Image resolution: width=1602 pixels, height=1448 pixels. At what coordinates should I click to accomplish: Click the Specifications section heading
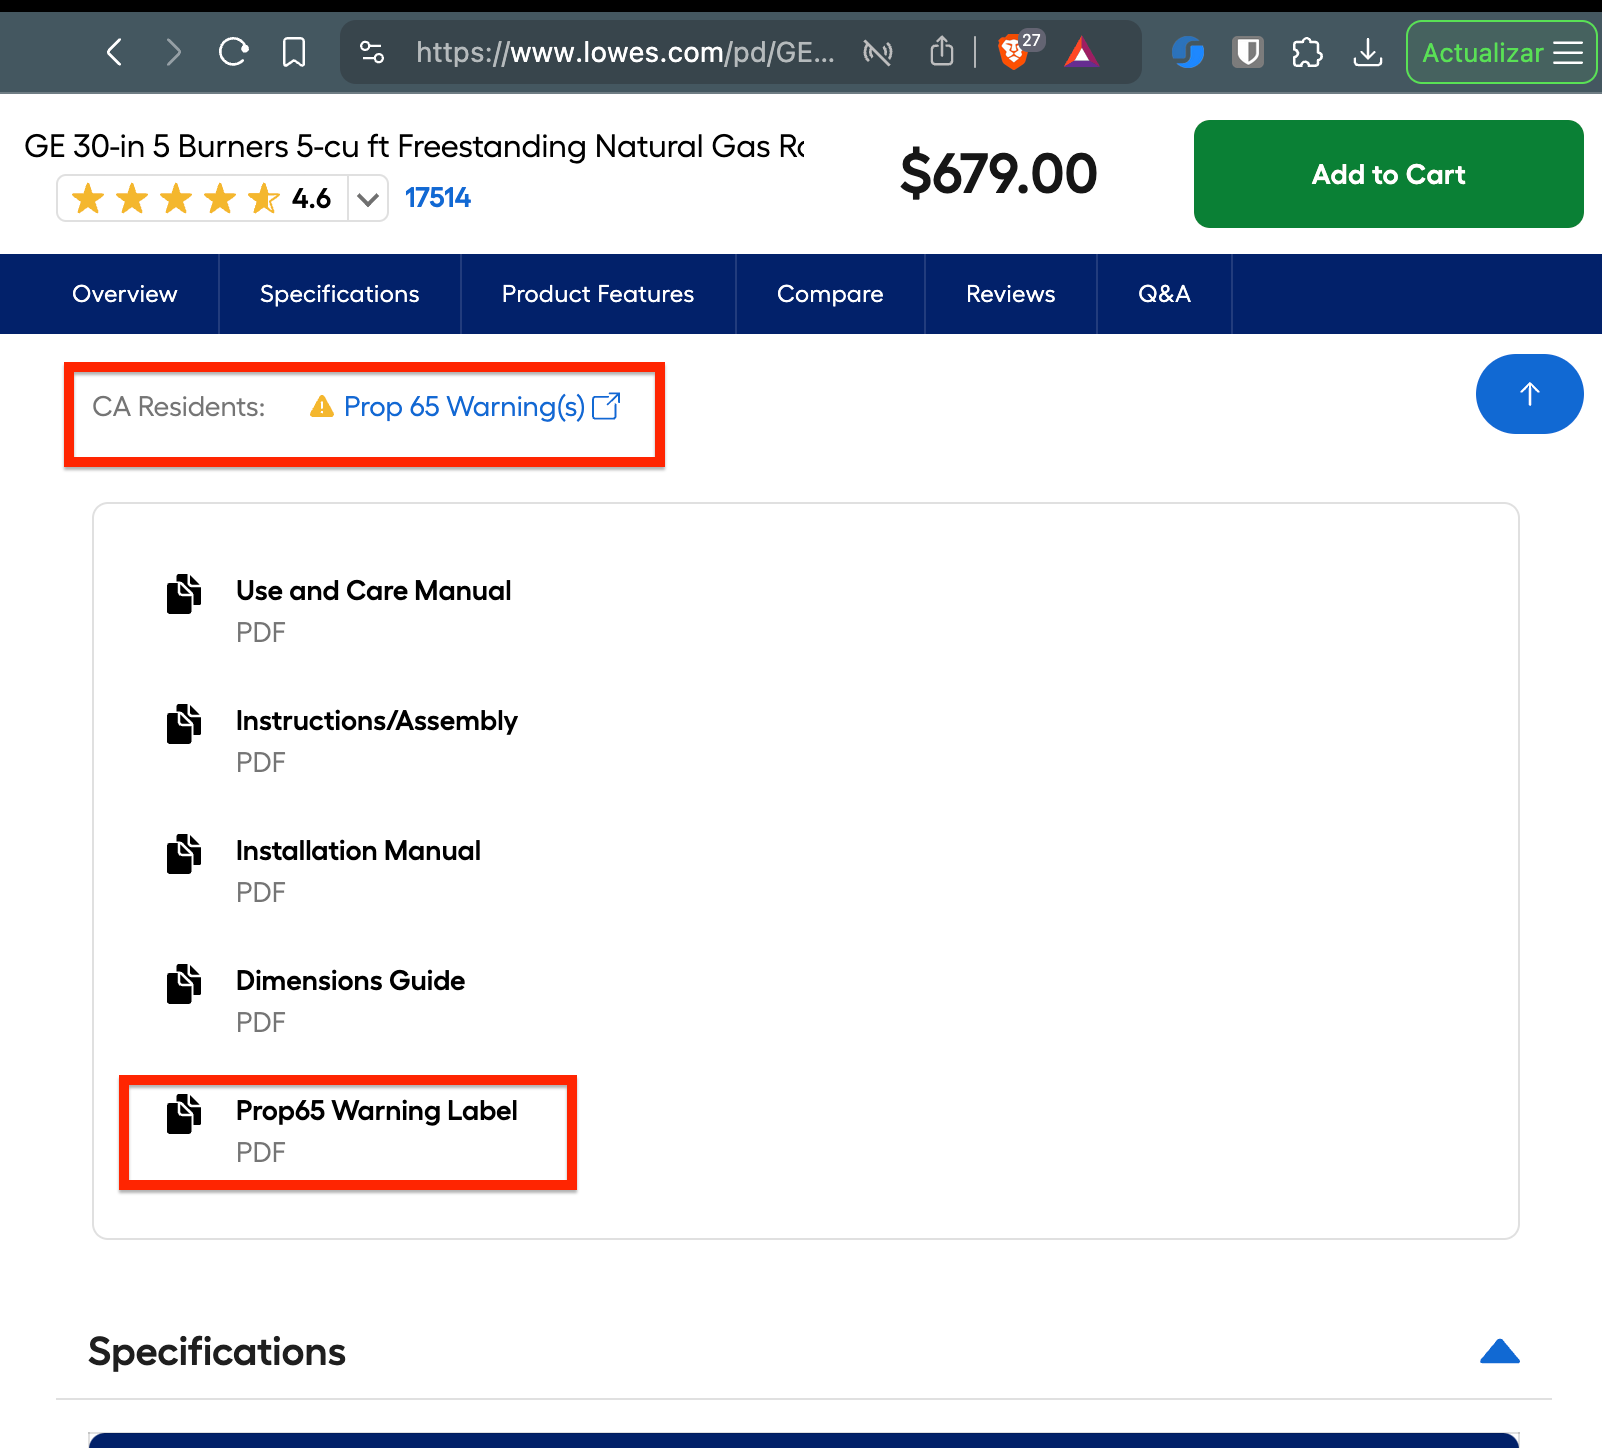[x=217, y=1352]
